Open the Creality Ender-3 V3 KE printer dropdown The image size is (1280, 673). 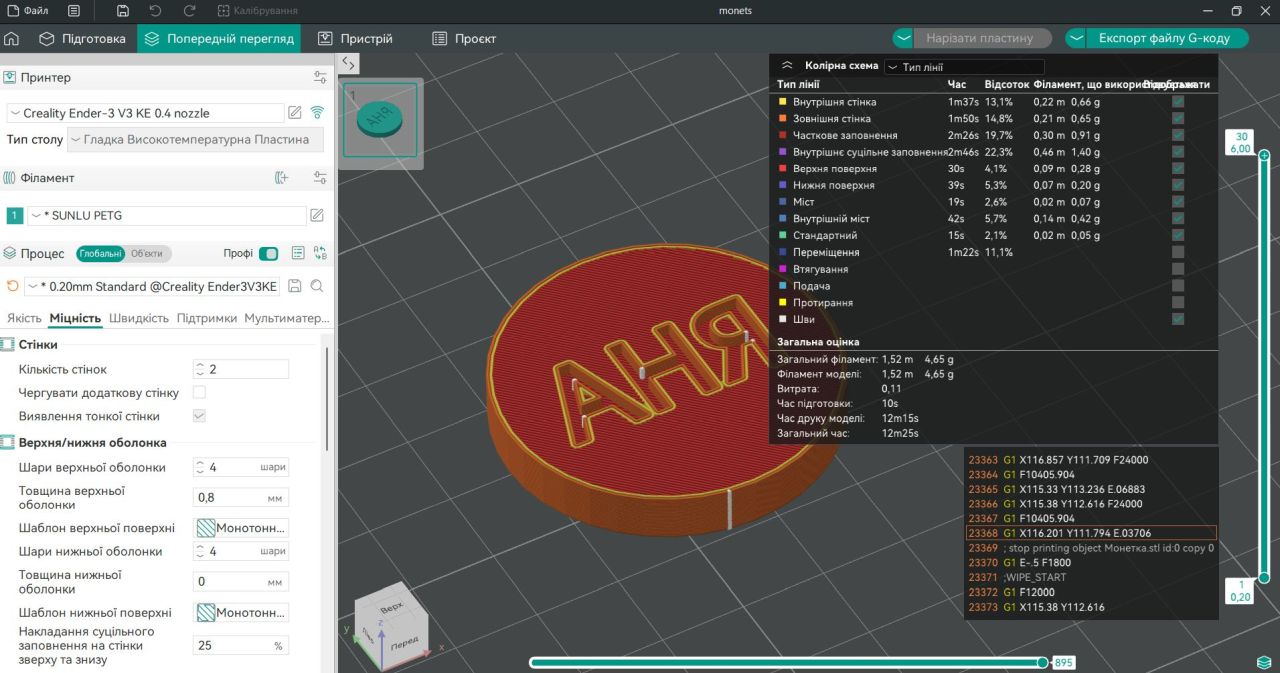[144, 113]
